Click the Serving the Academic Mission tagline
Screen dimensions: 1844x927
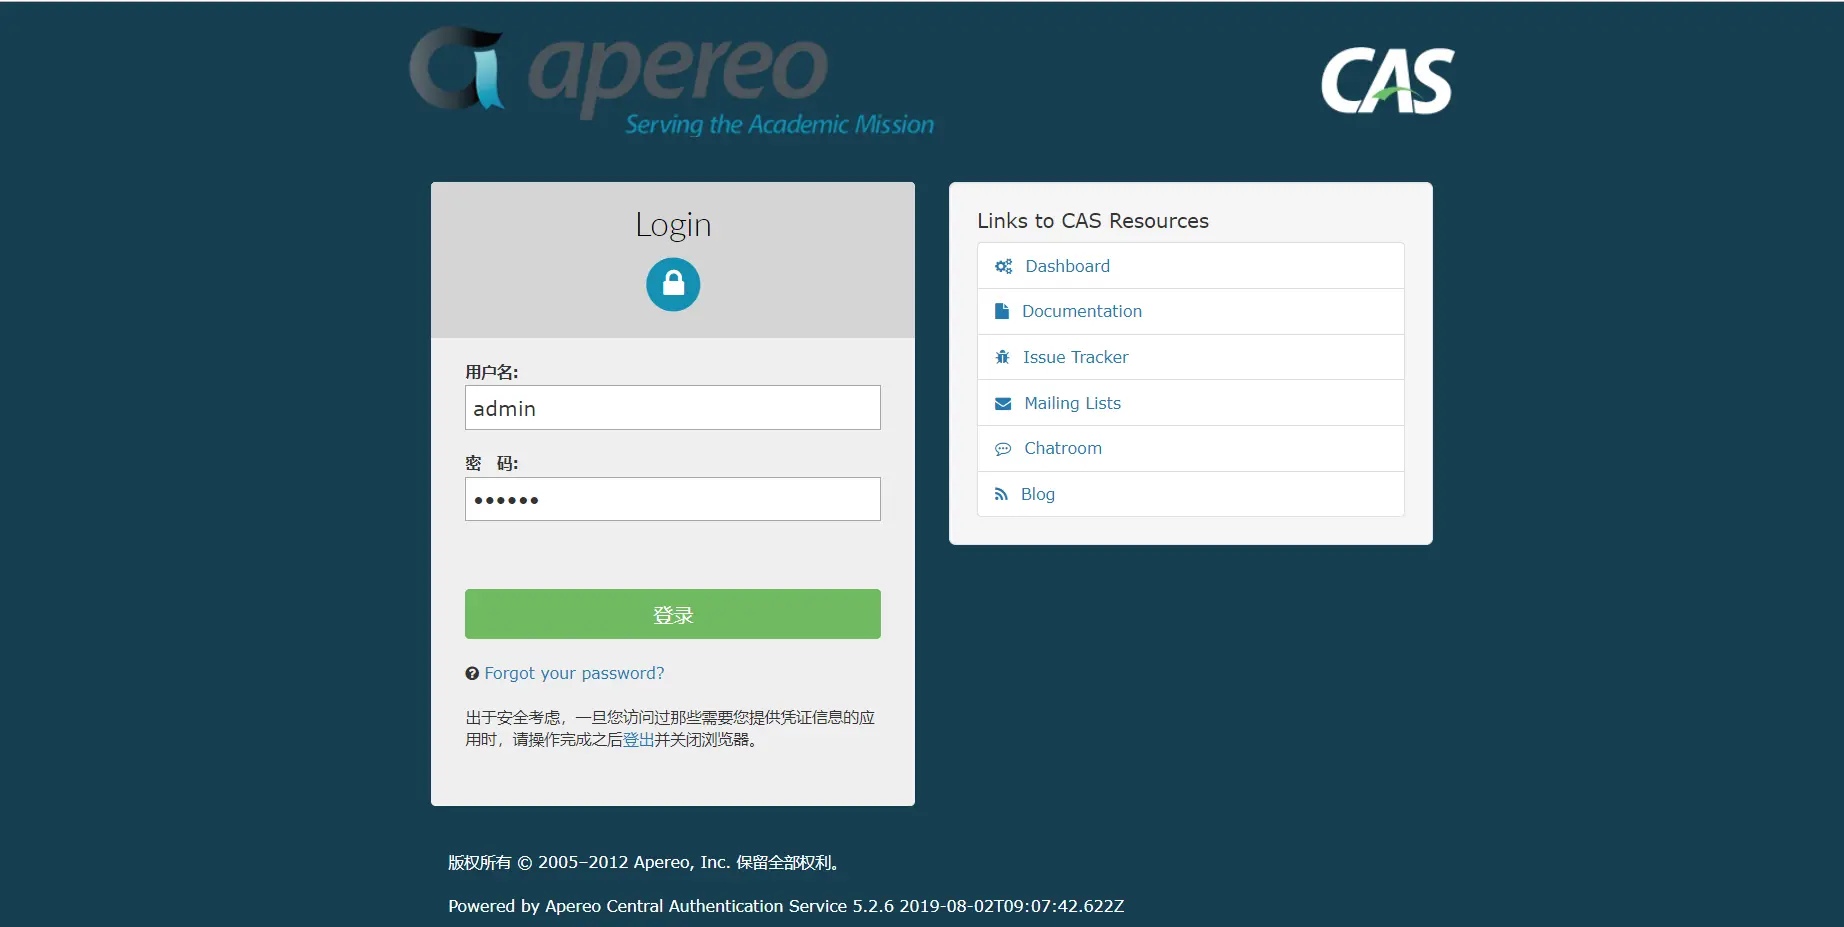coord(779,125)
